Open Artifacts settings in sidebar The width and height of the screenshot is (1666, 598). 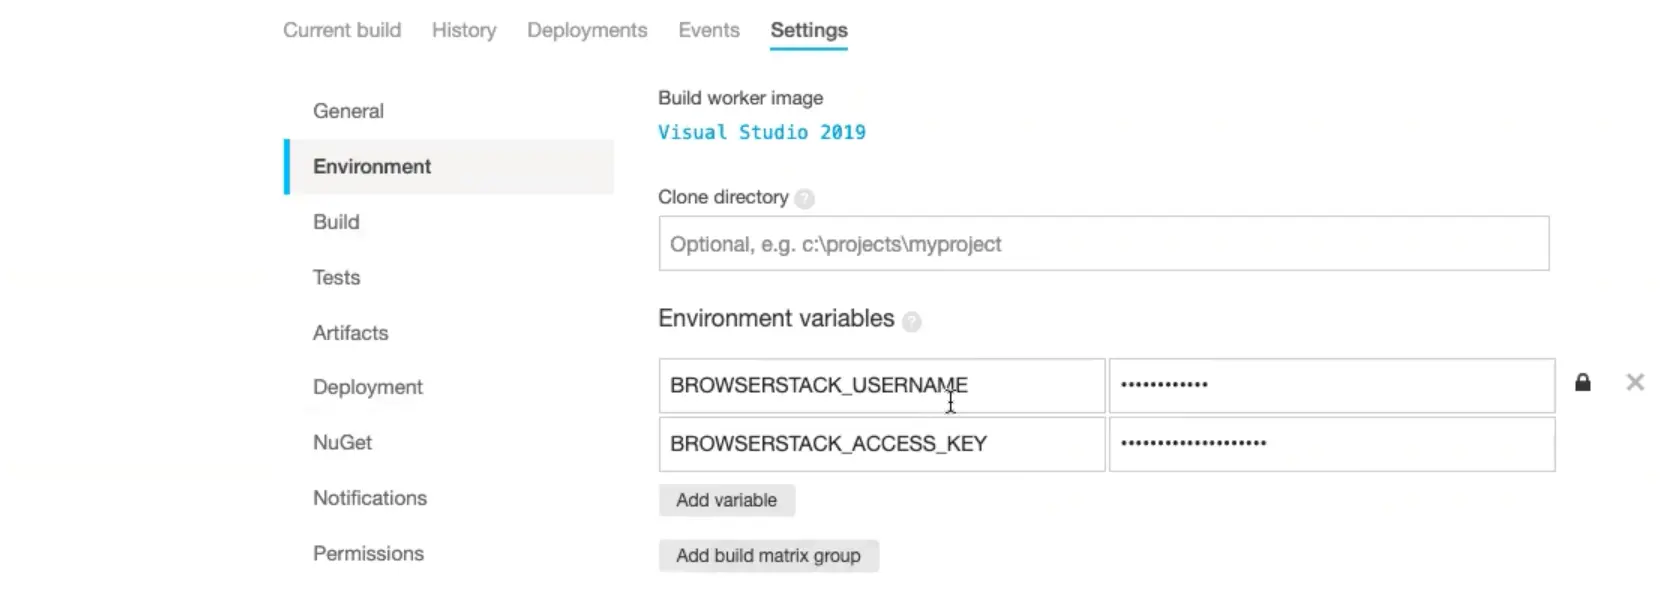point(350,333)
